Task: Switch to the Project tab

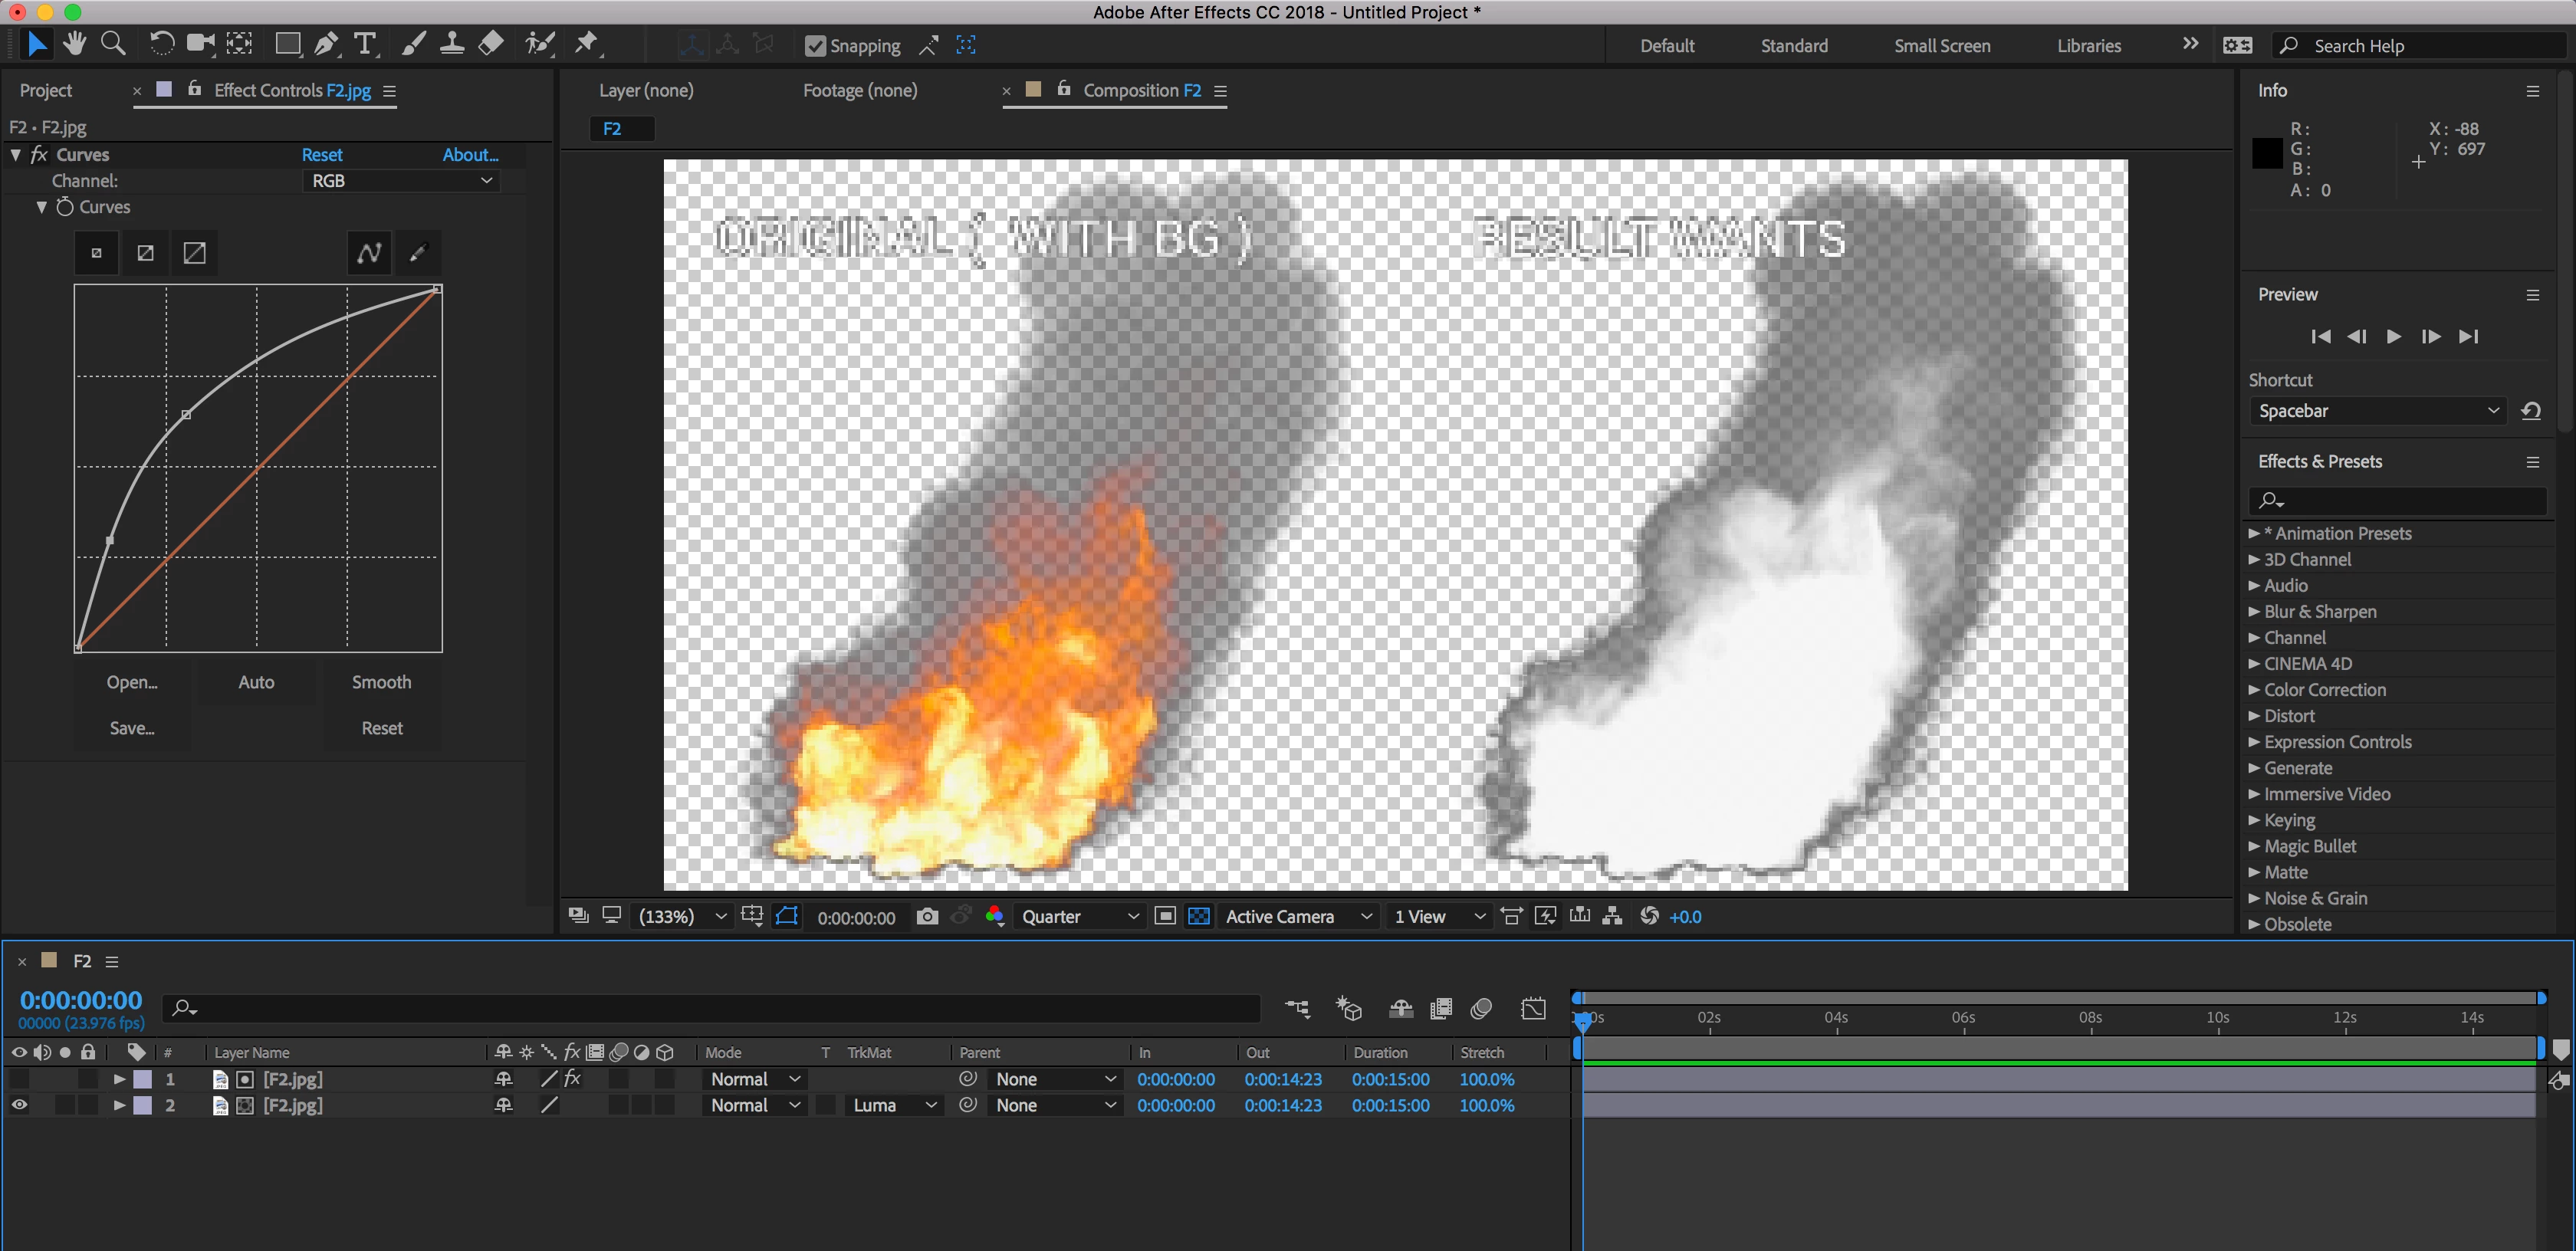Action: [46, 90]
